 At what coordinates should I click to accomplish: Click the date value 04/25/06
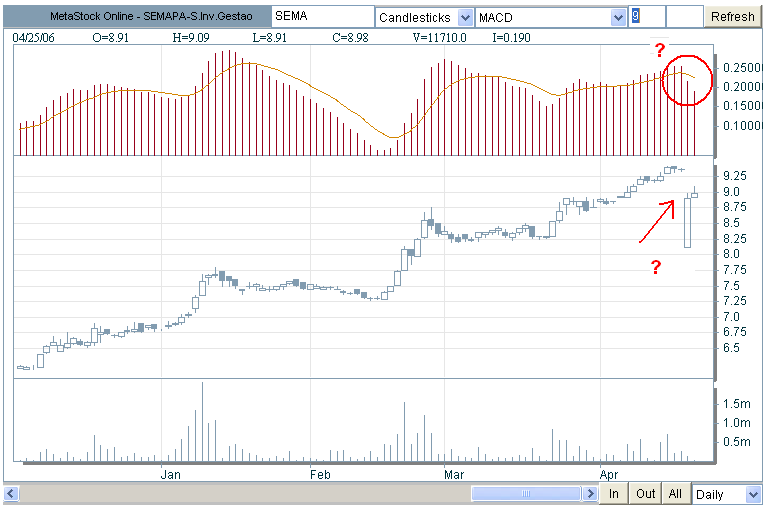[33, 38]
